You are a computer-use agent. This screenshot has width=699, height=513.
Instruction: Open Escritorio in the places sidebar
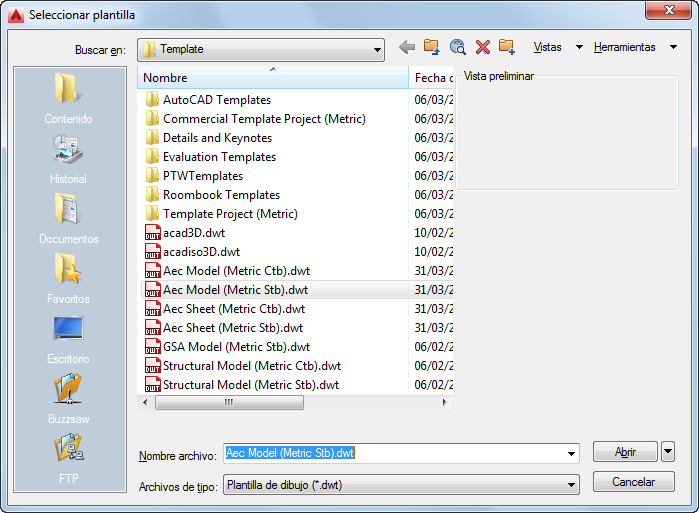pyautogui.click(x=68, y=339)
